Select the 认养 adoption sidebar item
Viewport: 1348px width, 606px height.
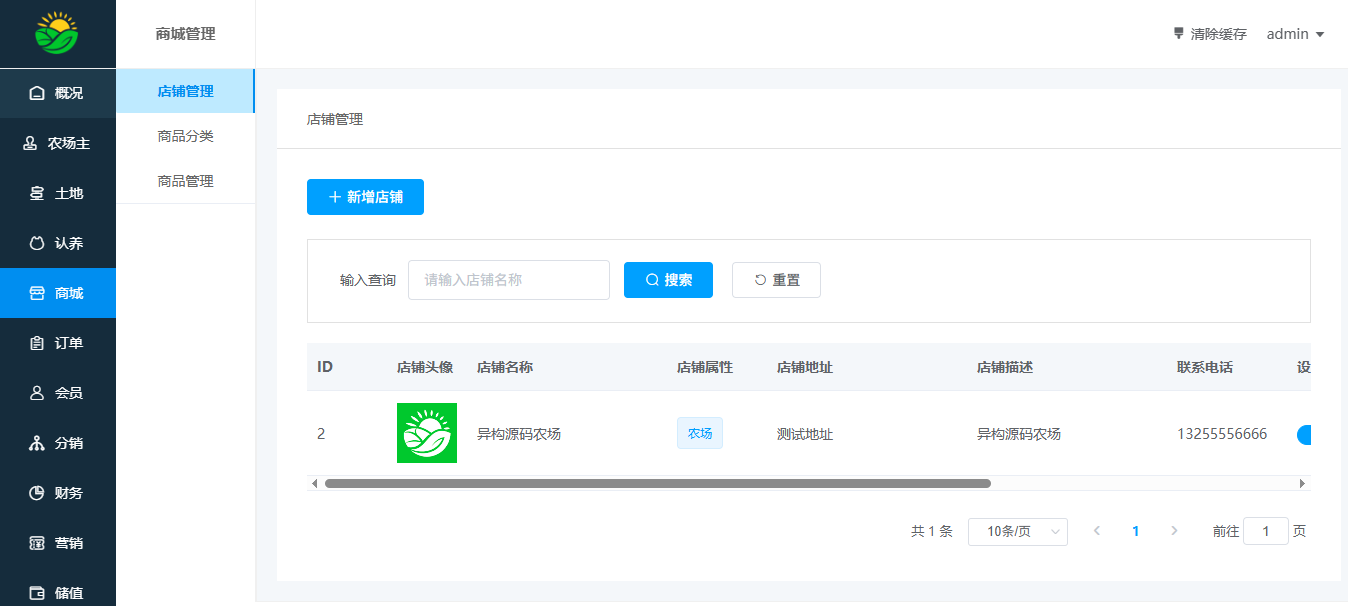57,243
